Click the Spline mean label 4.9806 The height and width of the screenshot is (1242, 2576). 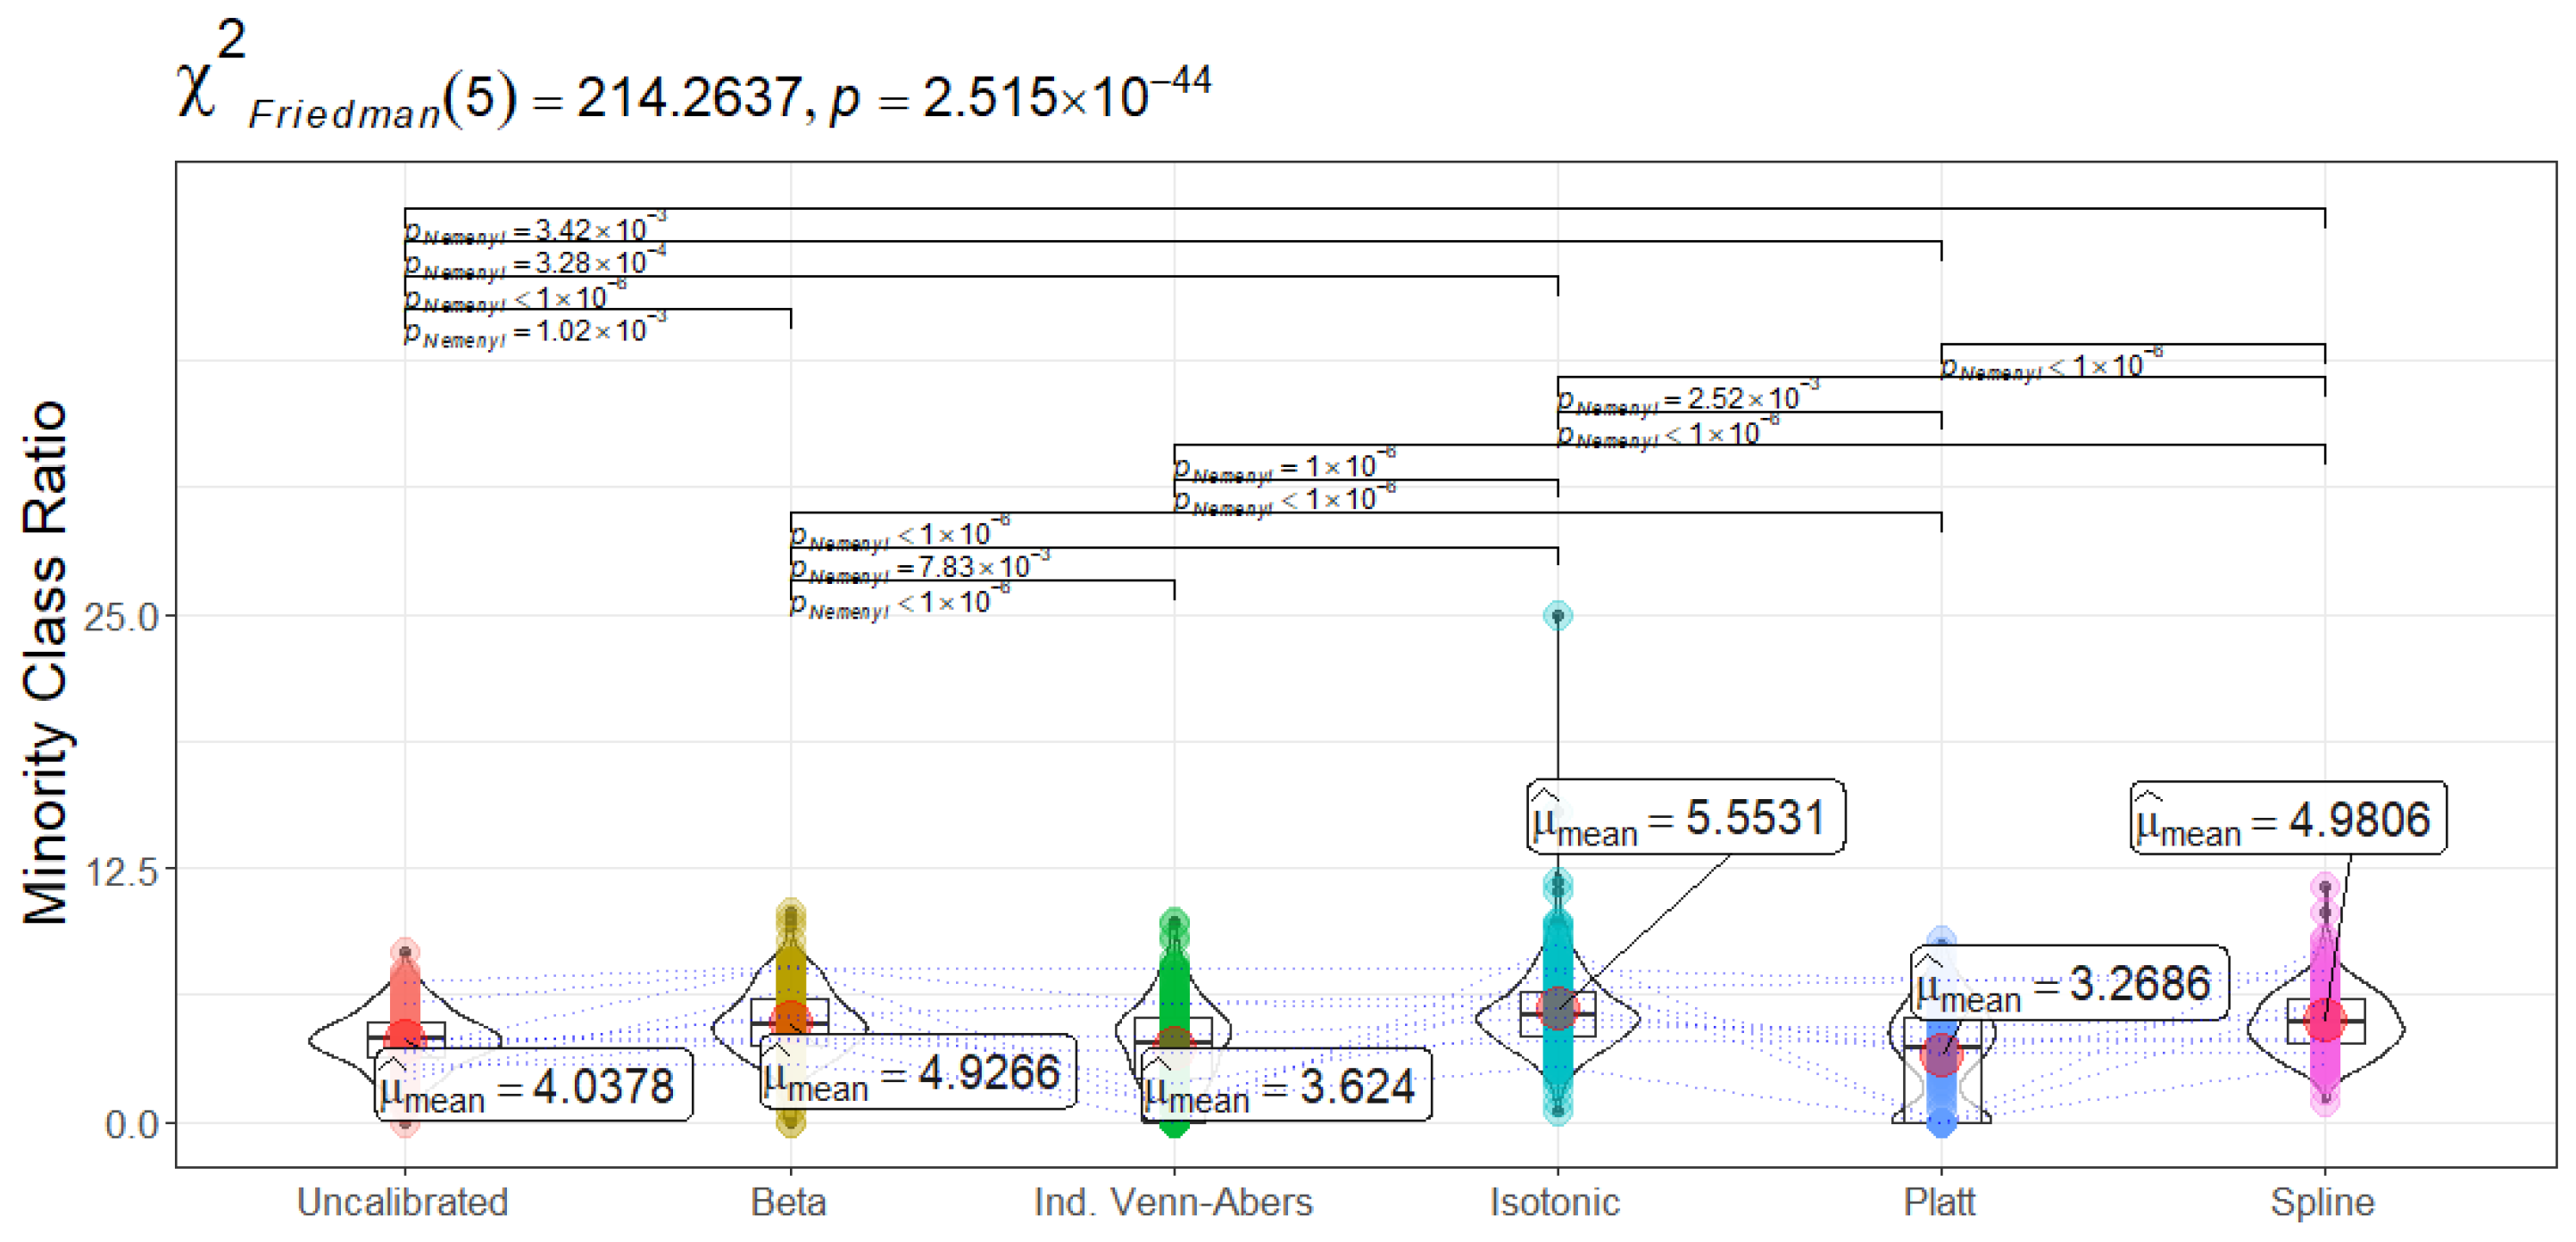click(x=2288, y=819)
